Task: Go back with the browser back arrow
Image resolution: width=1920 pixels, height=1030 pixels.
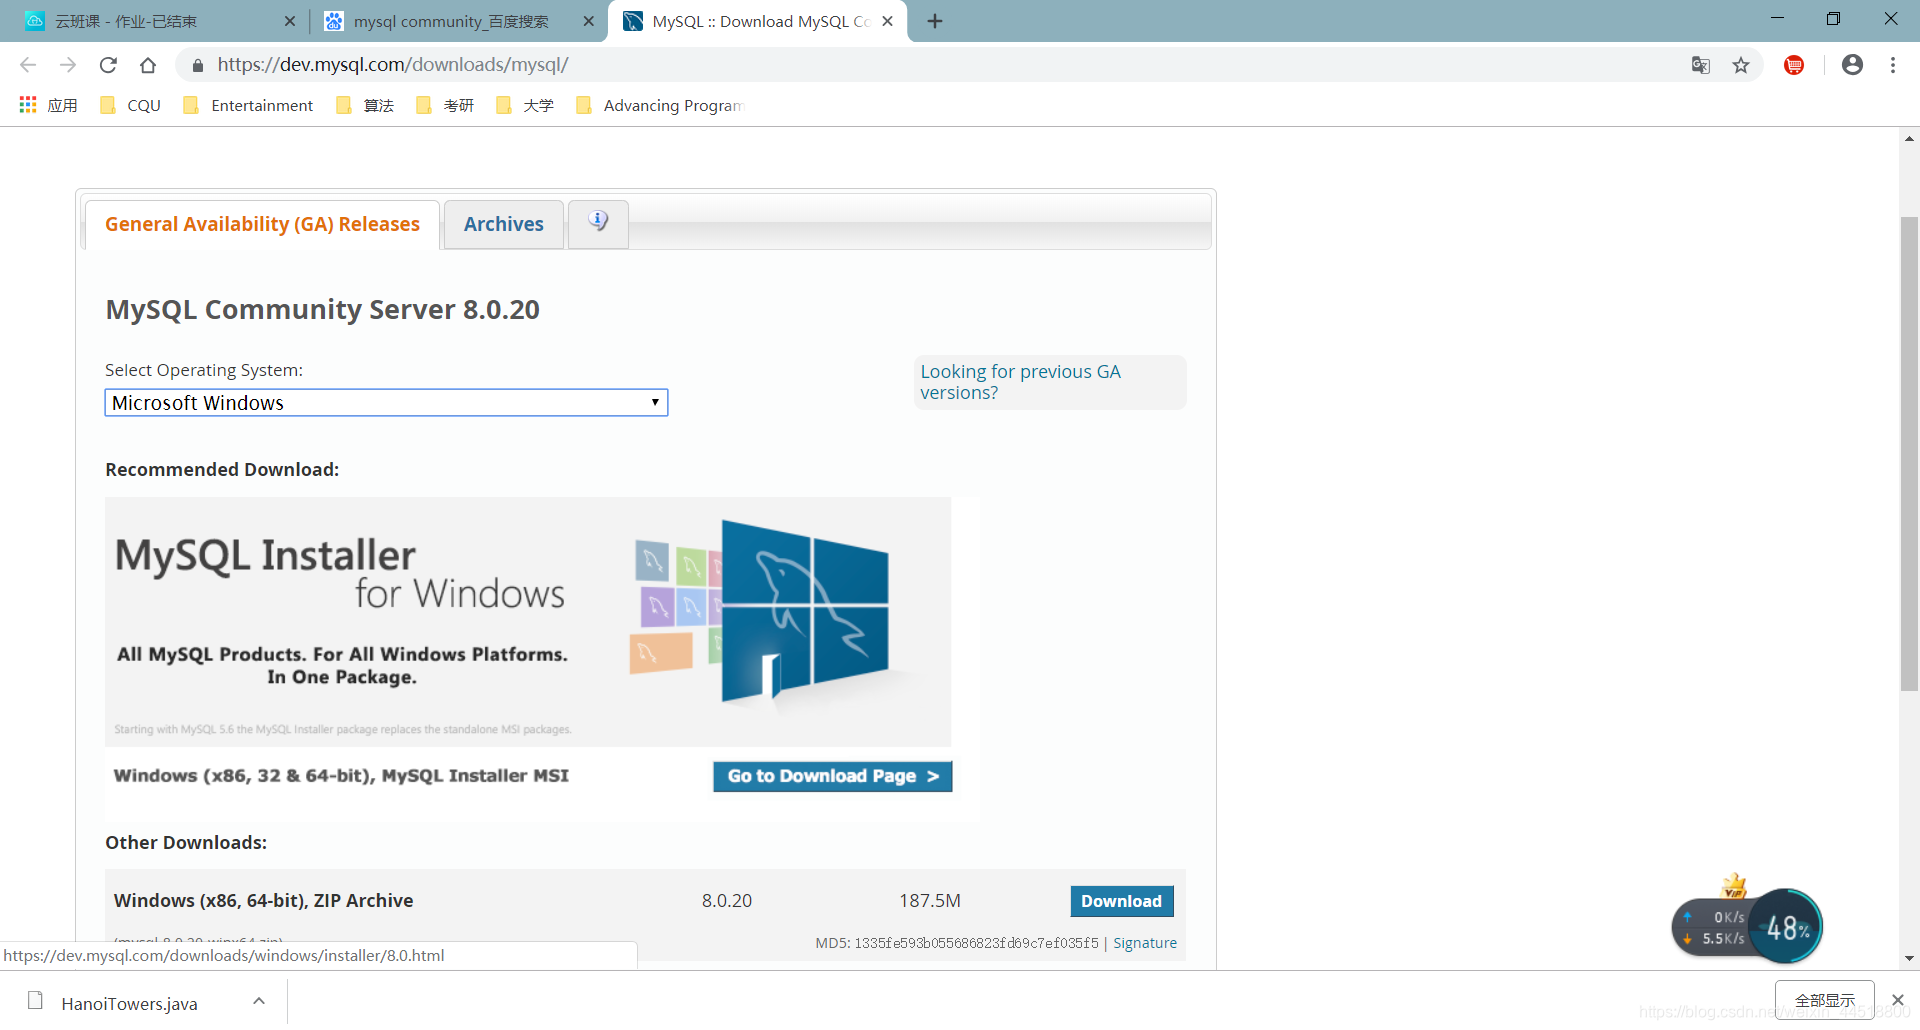Action: [x=28, y=65]
